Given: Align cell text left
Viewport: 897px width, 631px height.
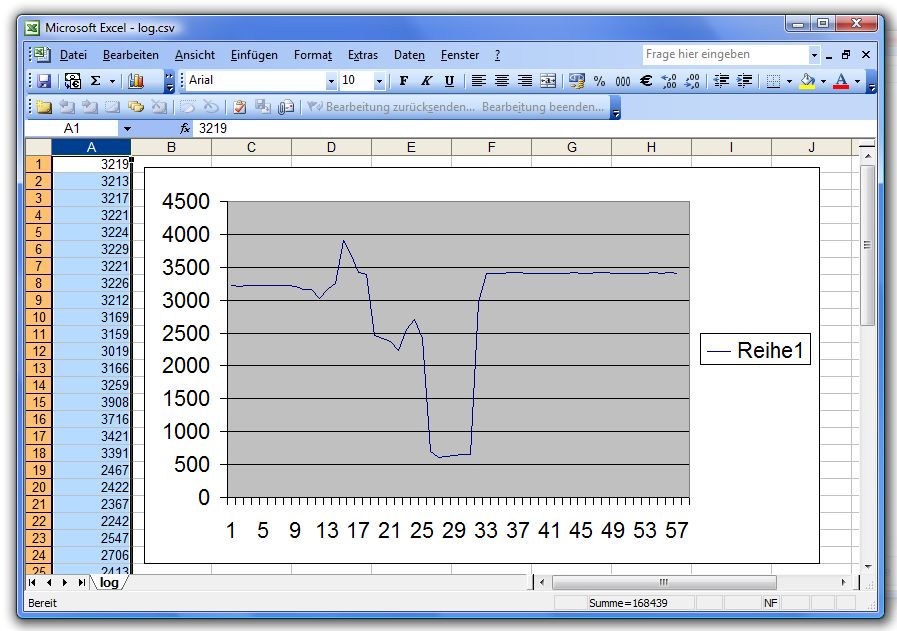Looking at the screenshot, I should tap(478, 81).
